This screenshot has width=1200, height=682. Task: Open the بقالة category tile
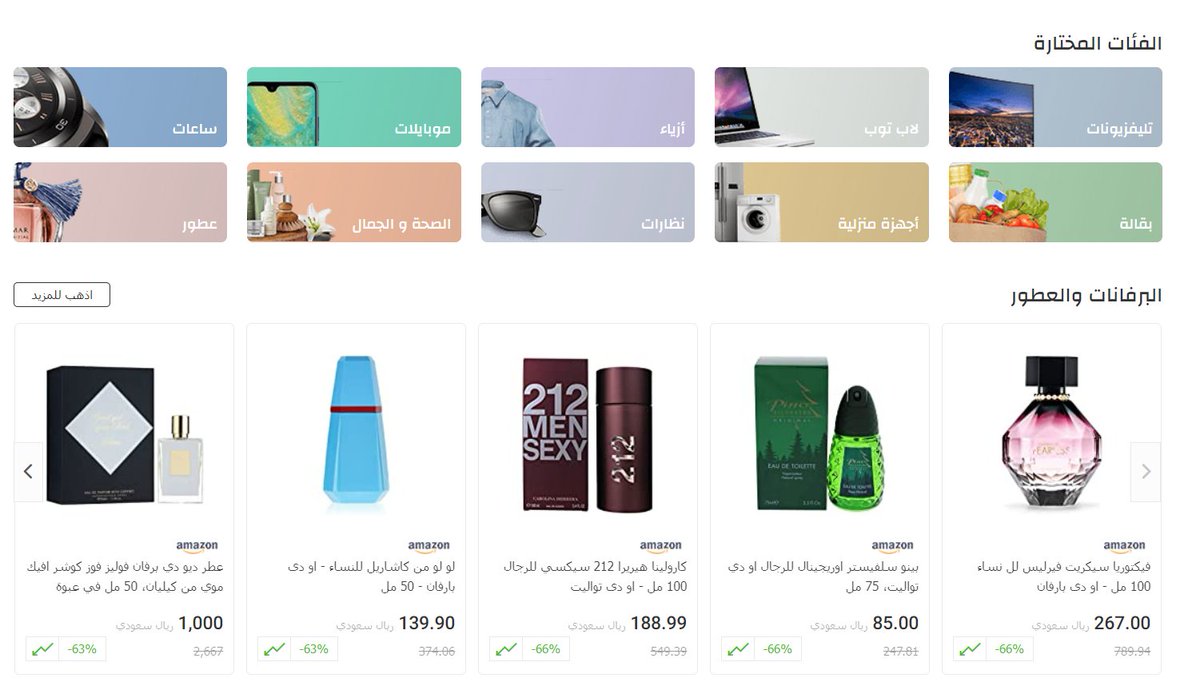1055,202
